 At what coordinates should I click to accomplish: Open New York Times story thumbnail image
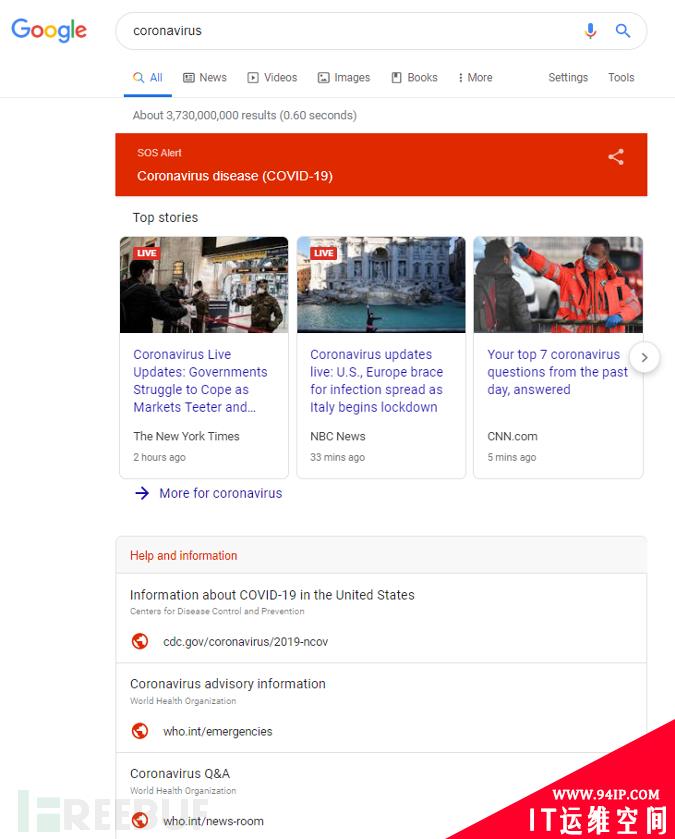pos(204,285)
